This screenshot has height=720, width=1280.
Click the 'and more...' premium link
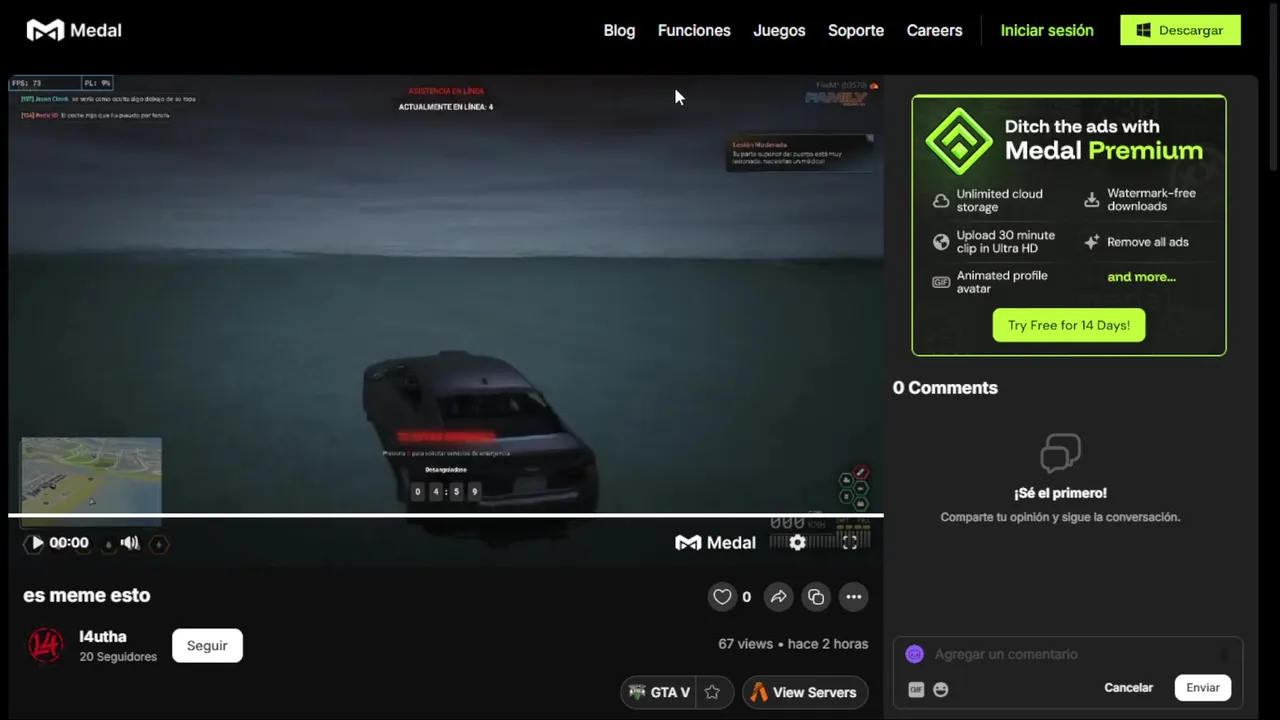click(1141, 277)
